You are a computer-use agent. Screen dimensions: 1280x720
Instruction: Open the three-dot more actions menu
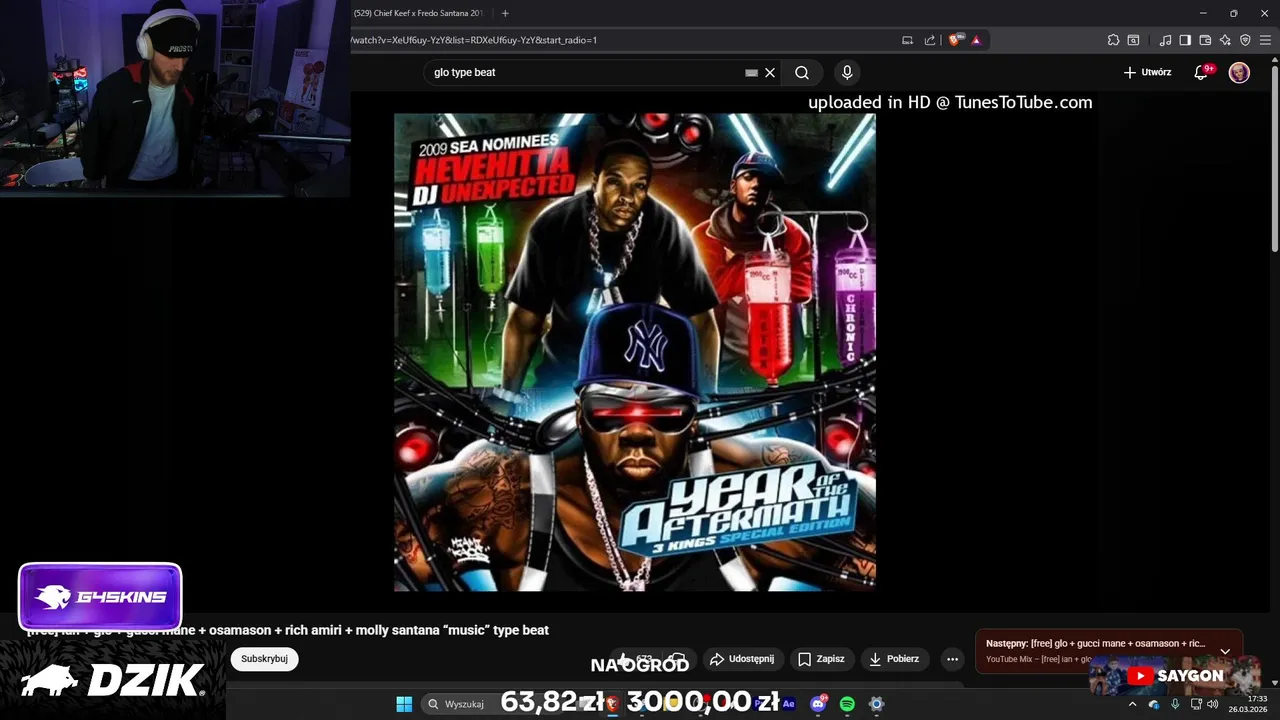952,659
